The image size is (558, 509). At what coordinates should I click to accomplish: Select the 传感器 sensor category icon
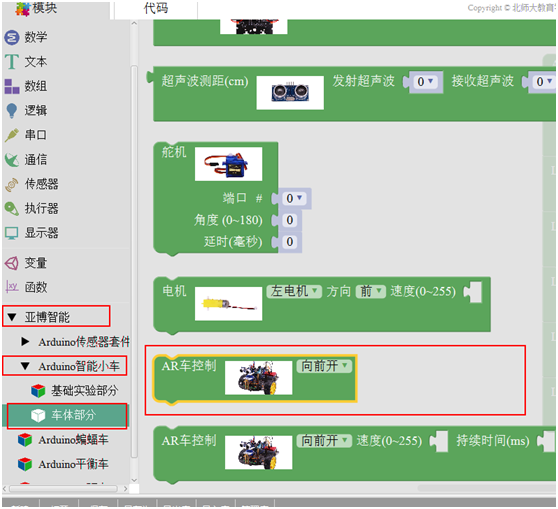click(x=12, y=184)
